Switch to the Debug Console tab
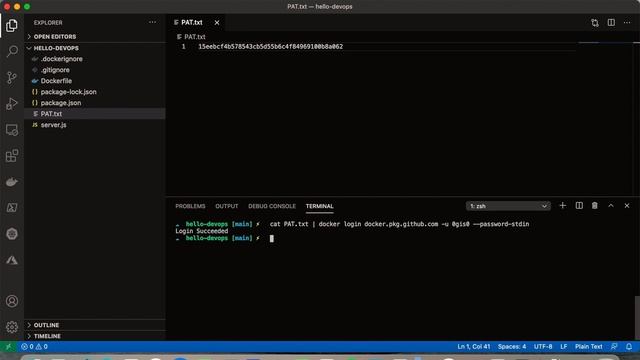The width and height of the screenshot is (640, 360). point(272,206)
